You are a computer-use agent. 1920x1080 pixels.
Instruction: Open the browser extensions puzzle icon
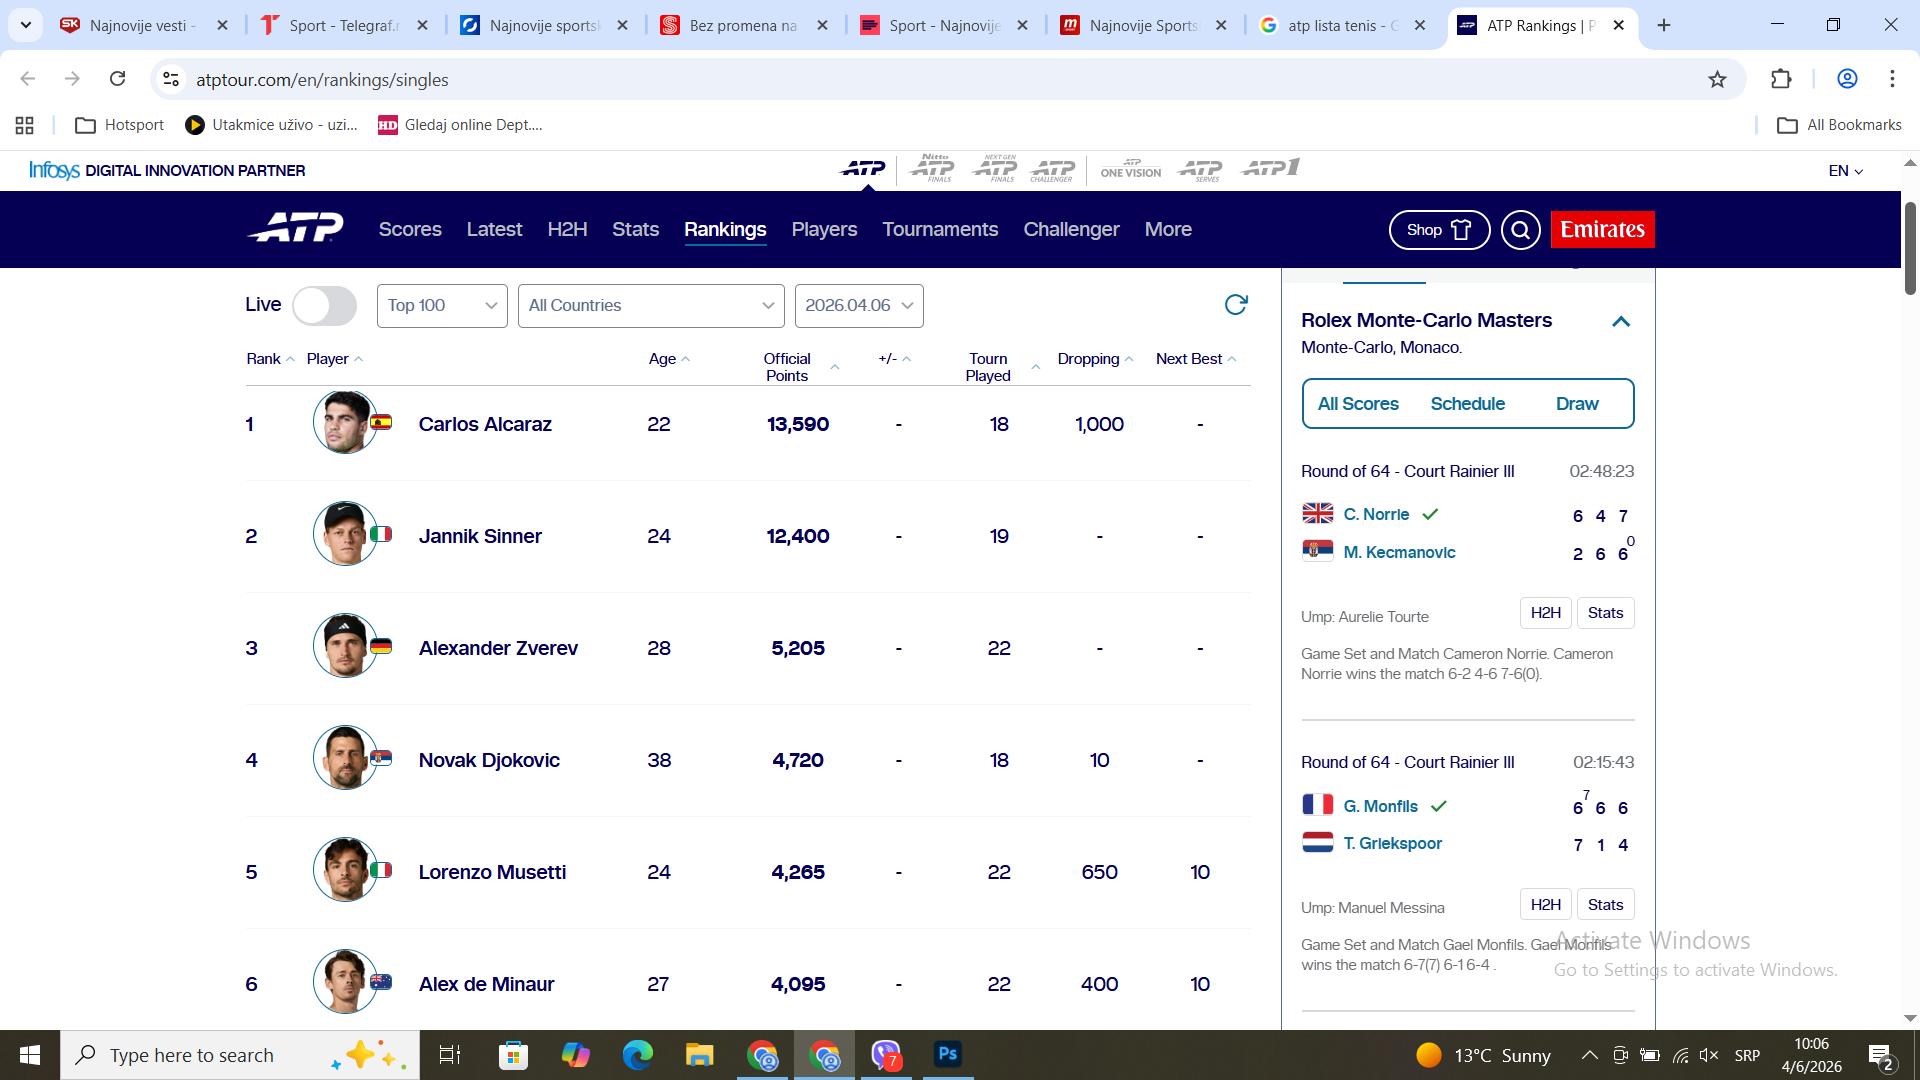(x=1781, y=79)
